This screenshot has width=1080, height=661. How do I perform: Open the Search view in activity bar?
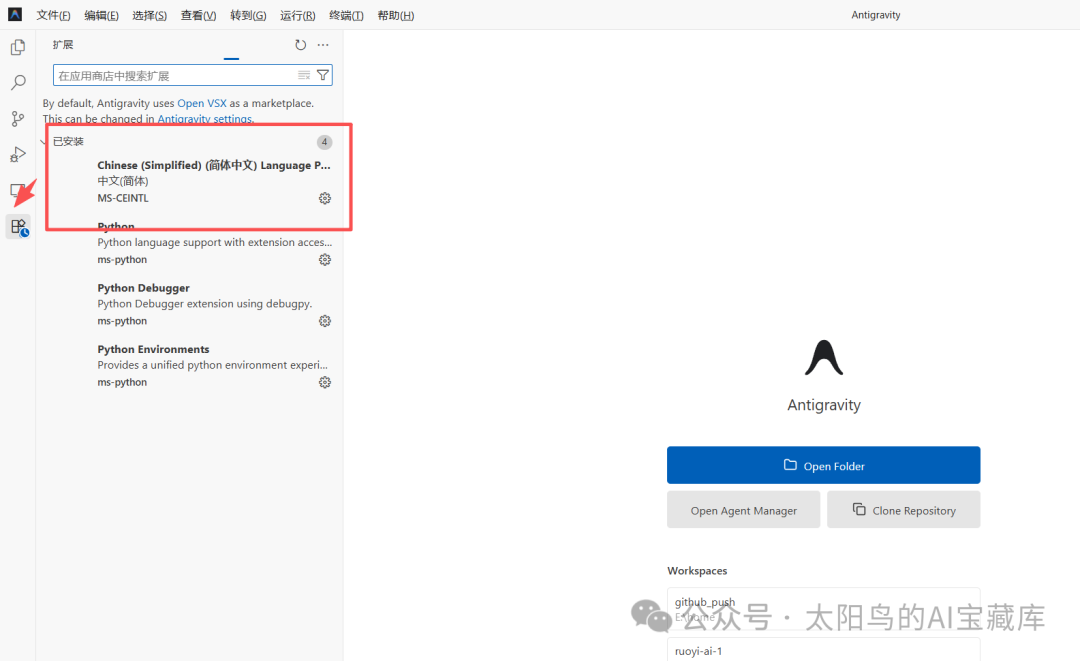(18, 83)
